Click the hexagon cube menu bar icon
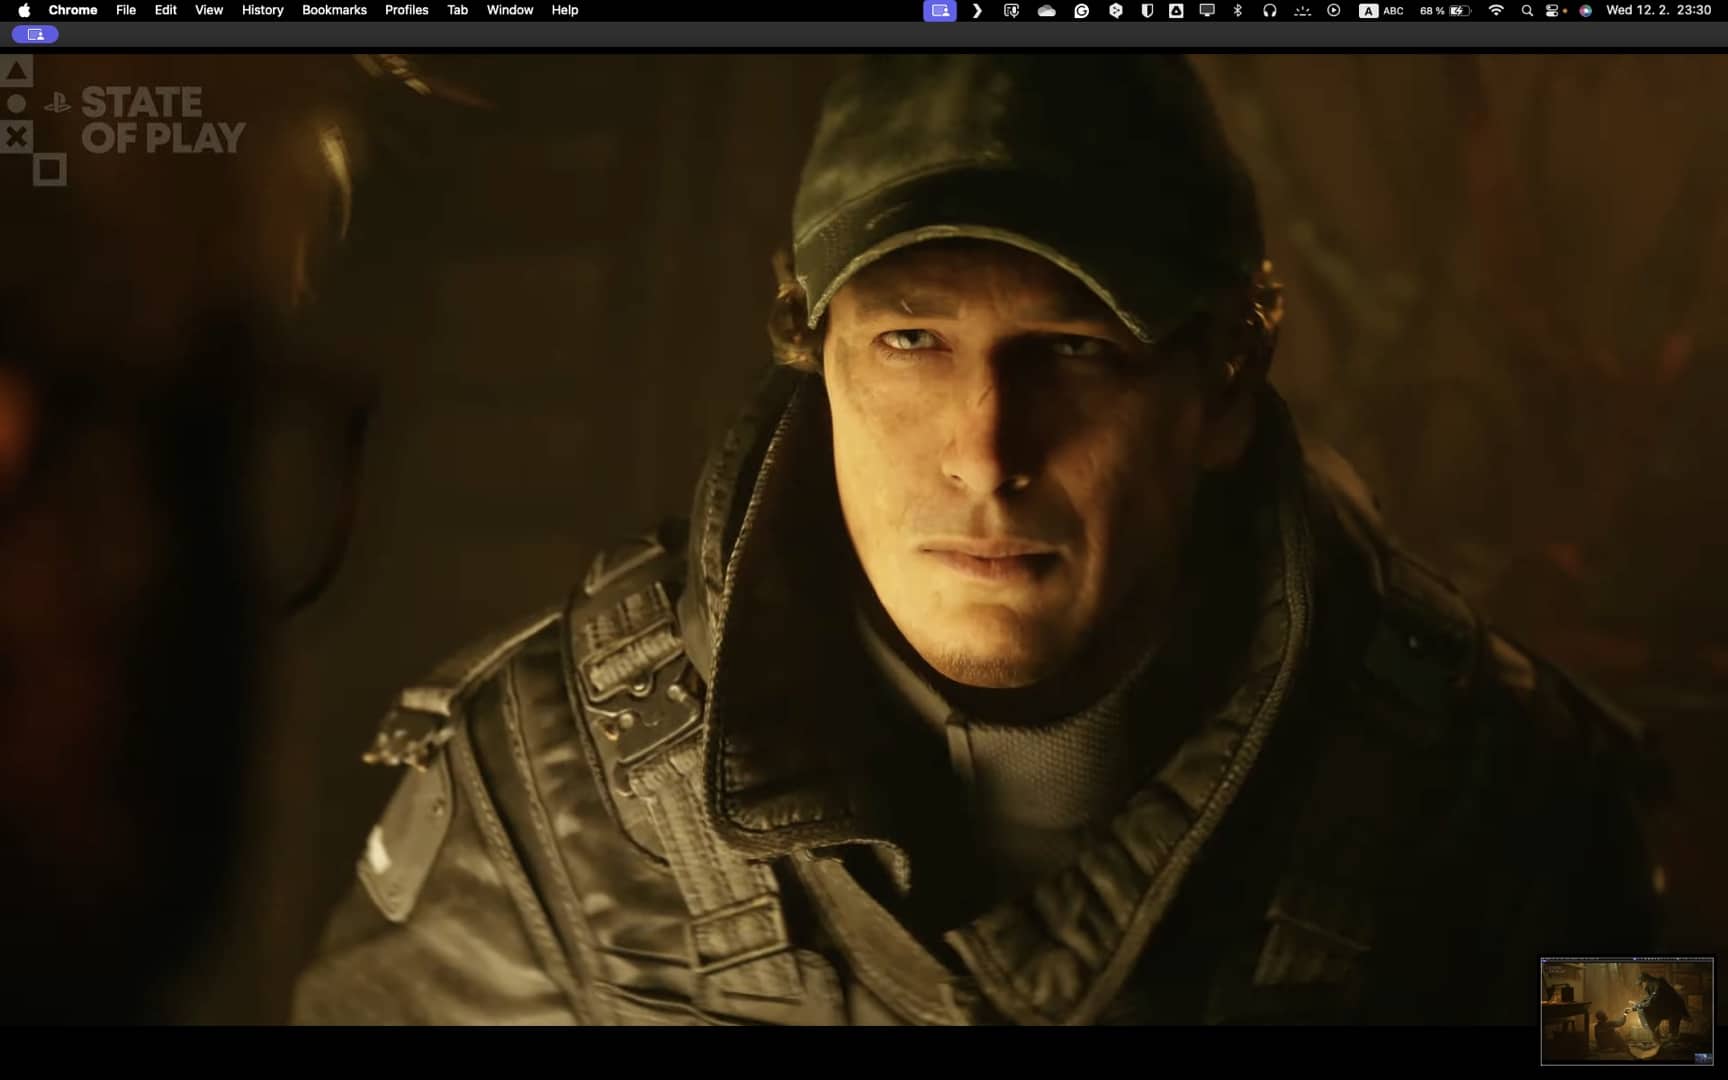Screen dimensions: 1728x1080 (1116, 10)
